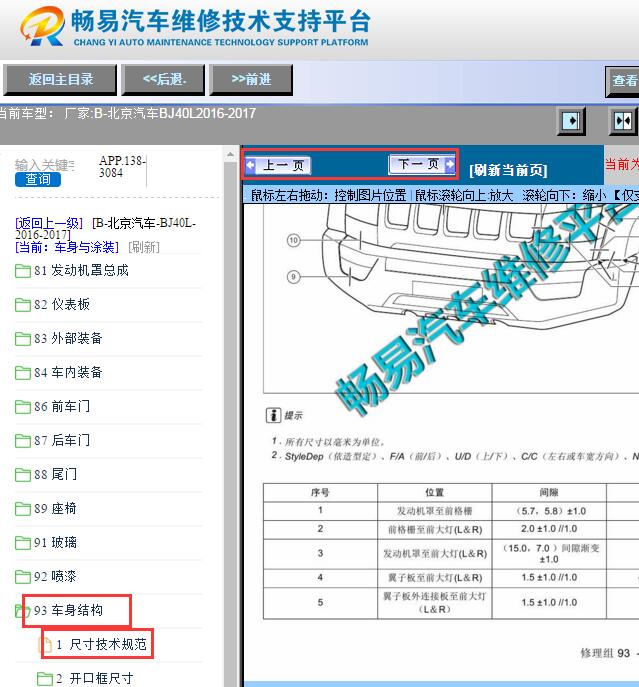Click the 当前：车身与涂装 link

click(67, 247)
